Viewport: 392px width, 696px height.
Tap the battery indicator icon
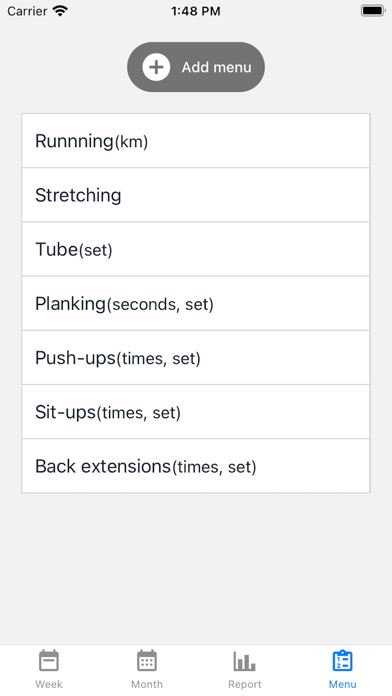click(x=372, y=11)
